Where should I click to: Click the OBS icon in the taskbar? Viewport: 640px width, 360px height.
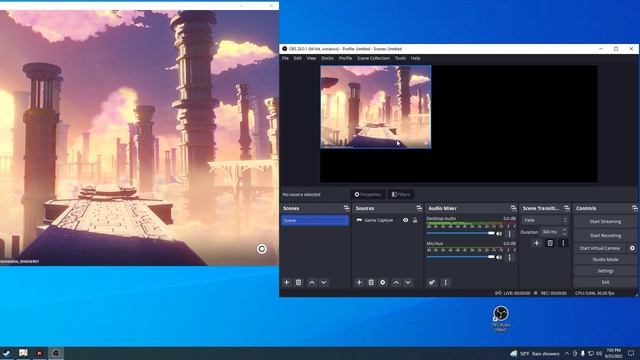(x=56, y=353)
